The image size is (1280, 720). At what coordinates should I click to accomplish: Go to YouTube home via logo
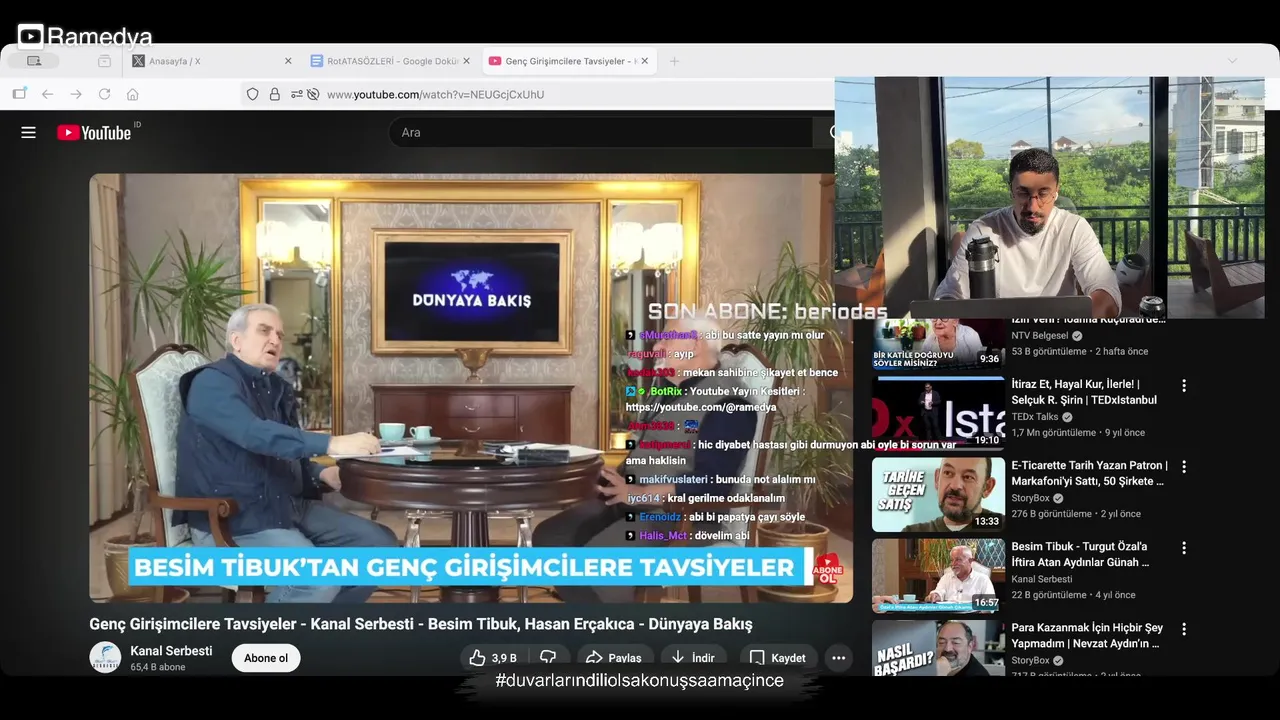(94, 133)
